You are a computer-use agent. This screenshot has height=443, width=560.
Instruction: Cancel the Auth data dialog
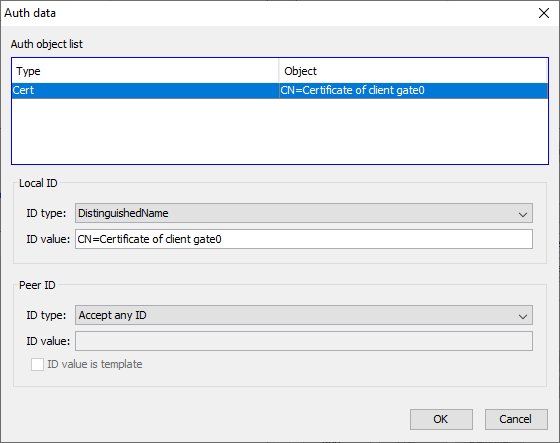516,419
